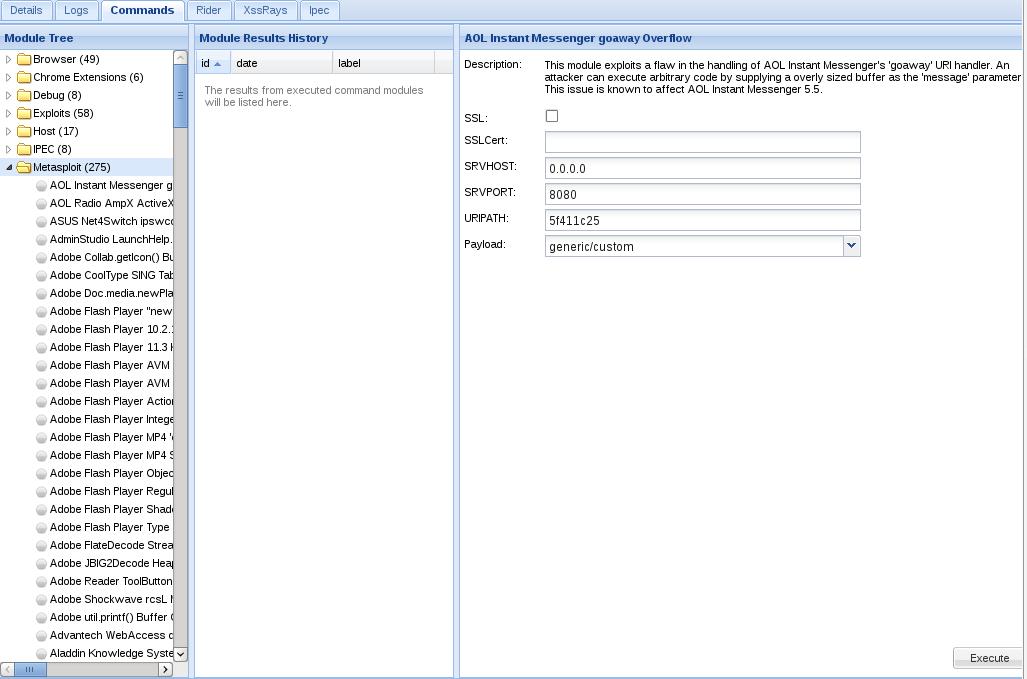The image size is (1027, 679).
Task: Click the Execute button
Action: click(989, 658)
